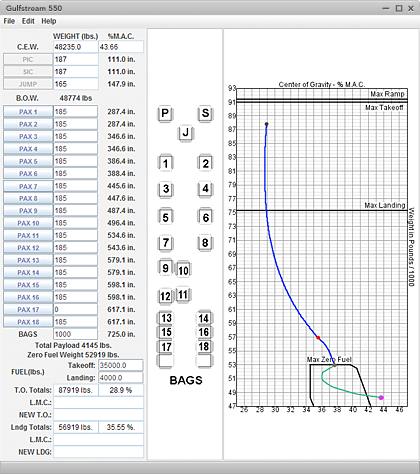Focus the BAGS weight field showing 1000
The height and width of the screenshot is (474, 420).
76,334
